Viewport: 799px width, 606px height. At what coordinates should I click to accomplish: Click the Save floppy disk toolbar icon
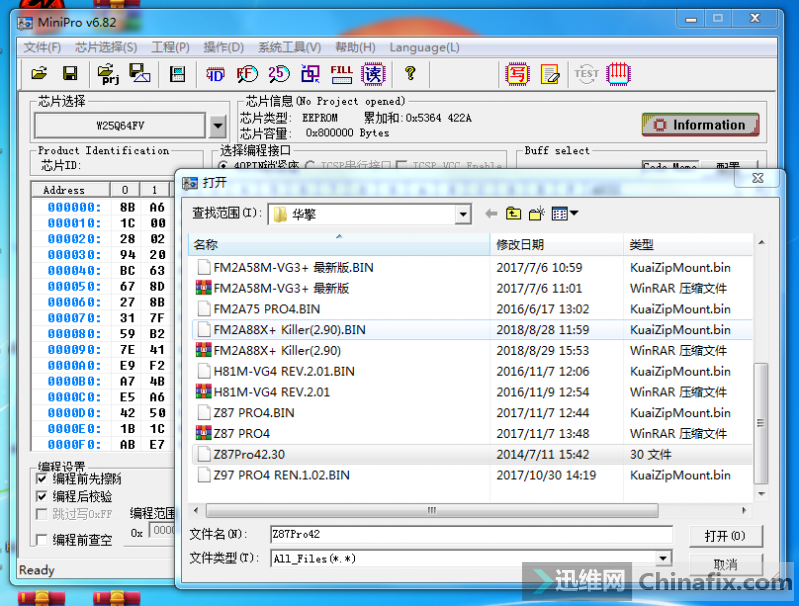(x=70, y=74)
